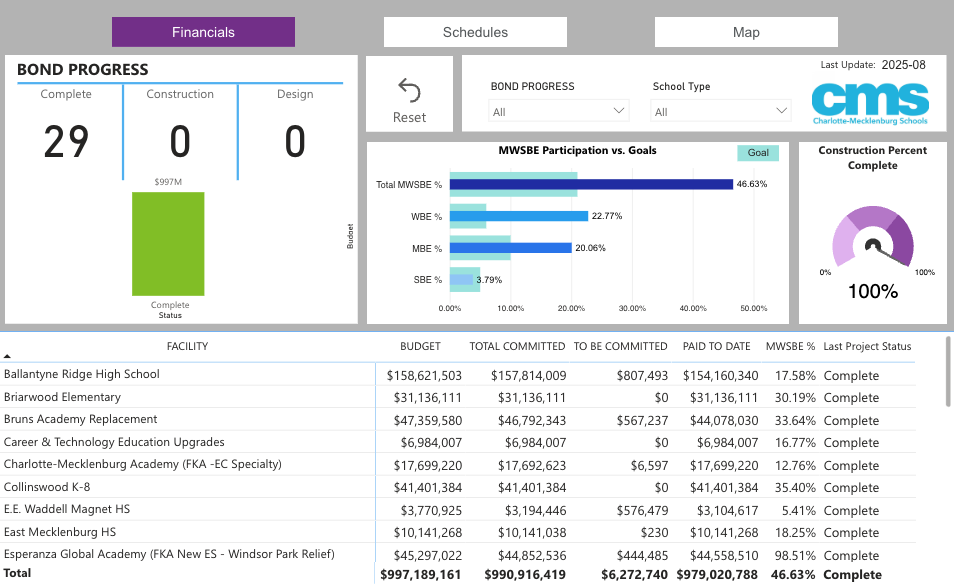This screenshot has height=585, width=954.
Task: Click the teal Goal legend marker
Action: pos(758,153)
